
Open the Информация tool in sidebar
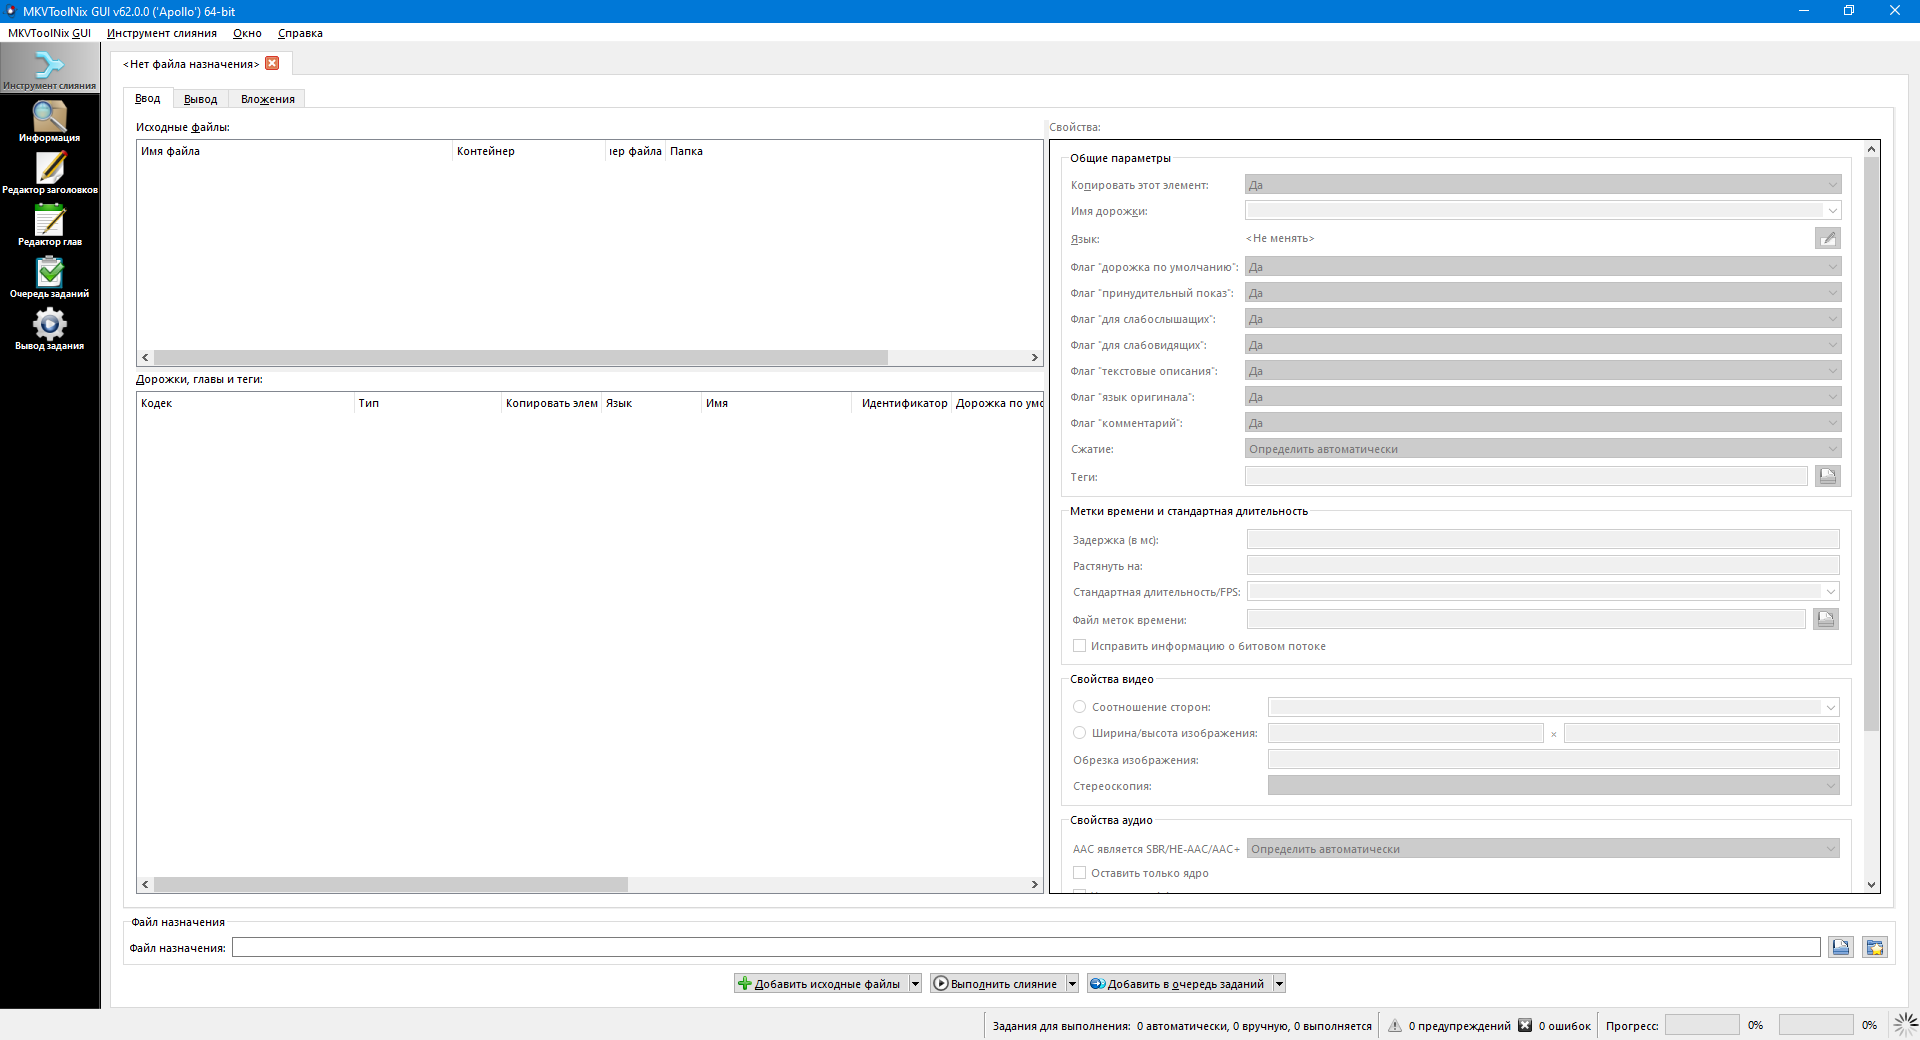(x=49, y=121)
